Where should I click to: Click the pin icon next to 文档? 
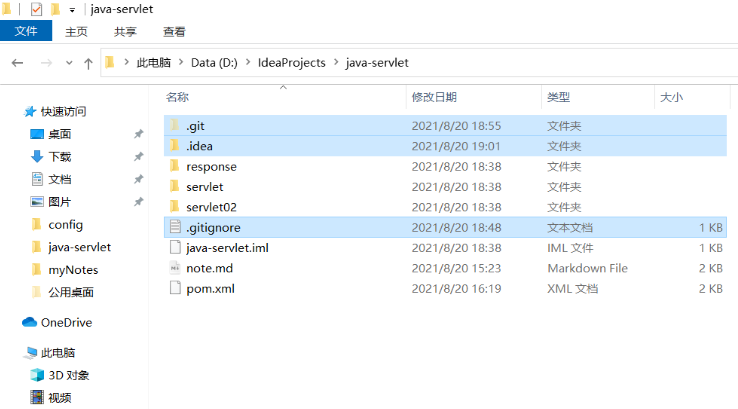(x=138, y=179)
